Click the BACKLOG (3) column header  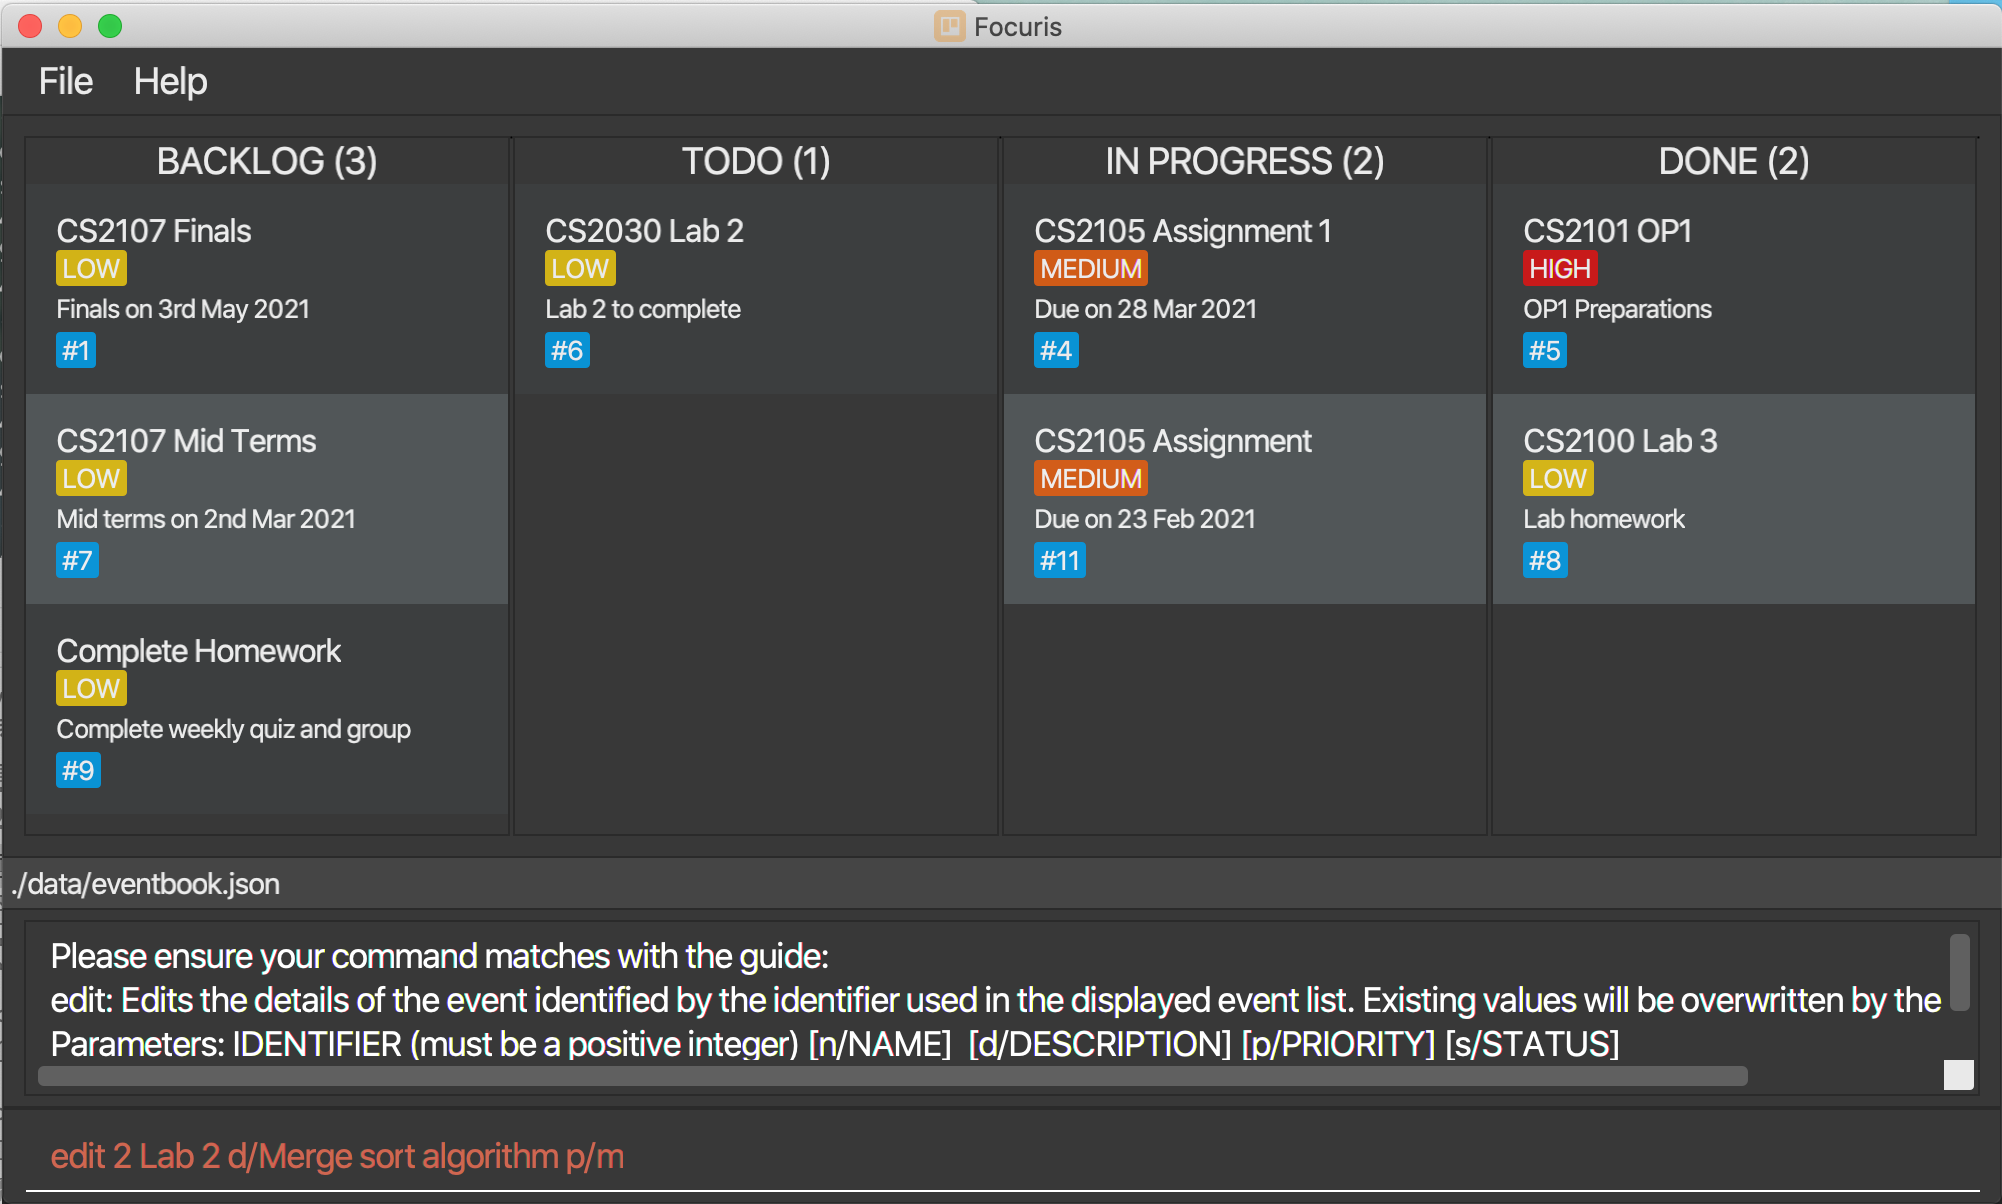point(266,161)
